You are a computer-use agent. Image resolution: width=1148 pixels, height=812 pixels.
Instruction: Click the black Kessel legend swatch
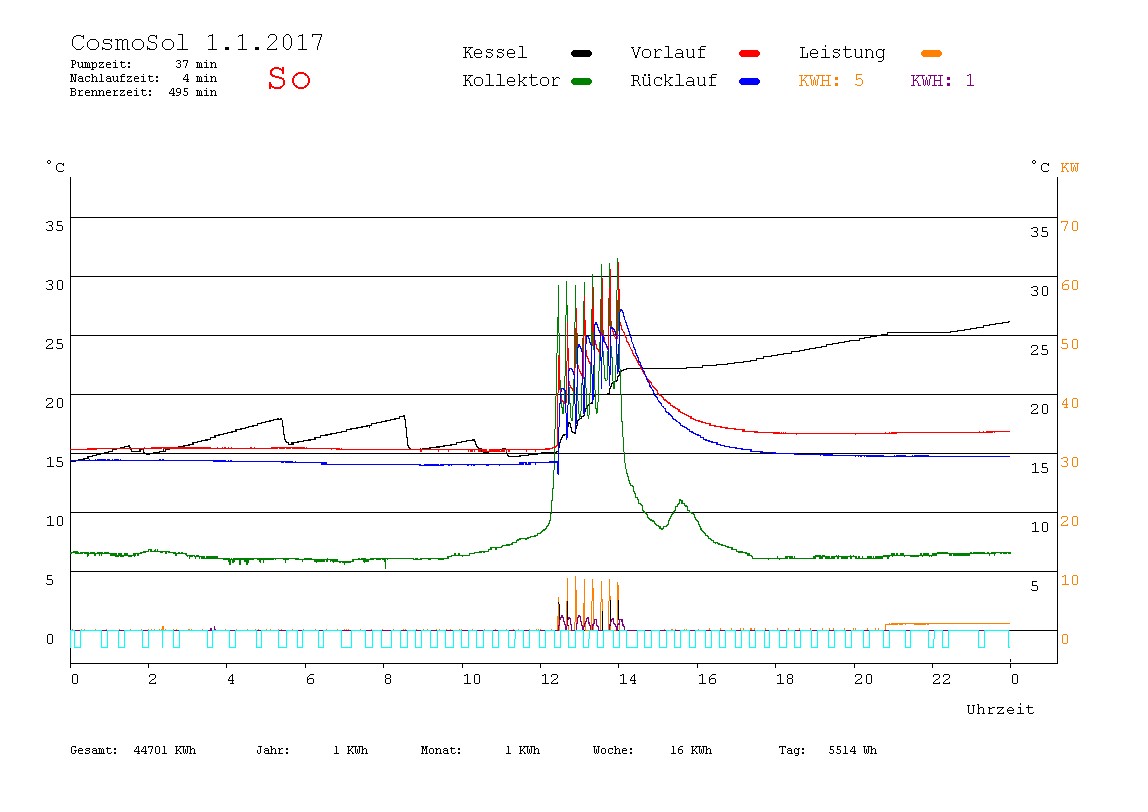pos(581,53)
